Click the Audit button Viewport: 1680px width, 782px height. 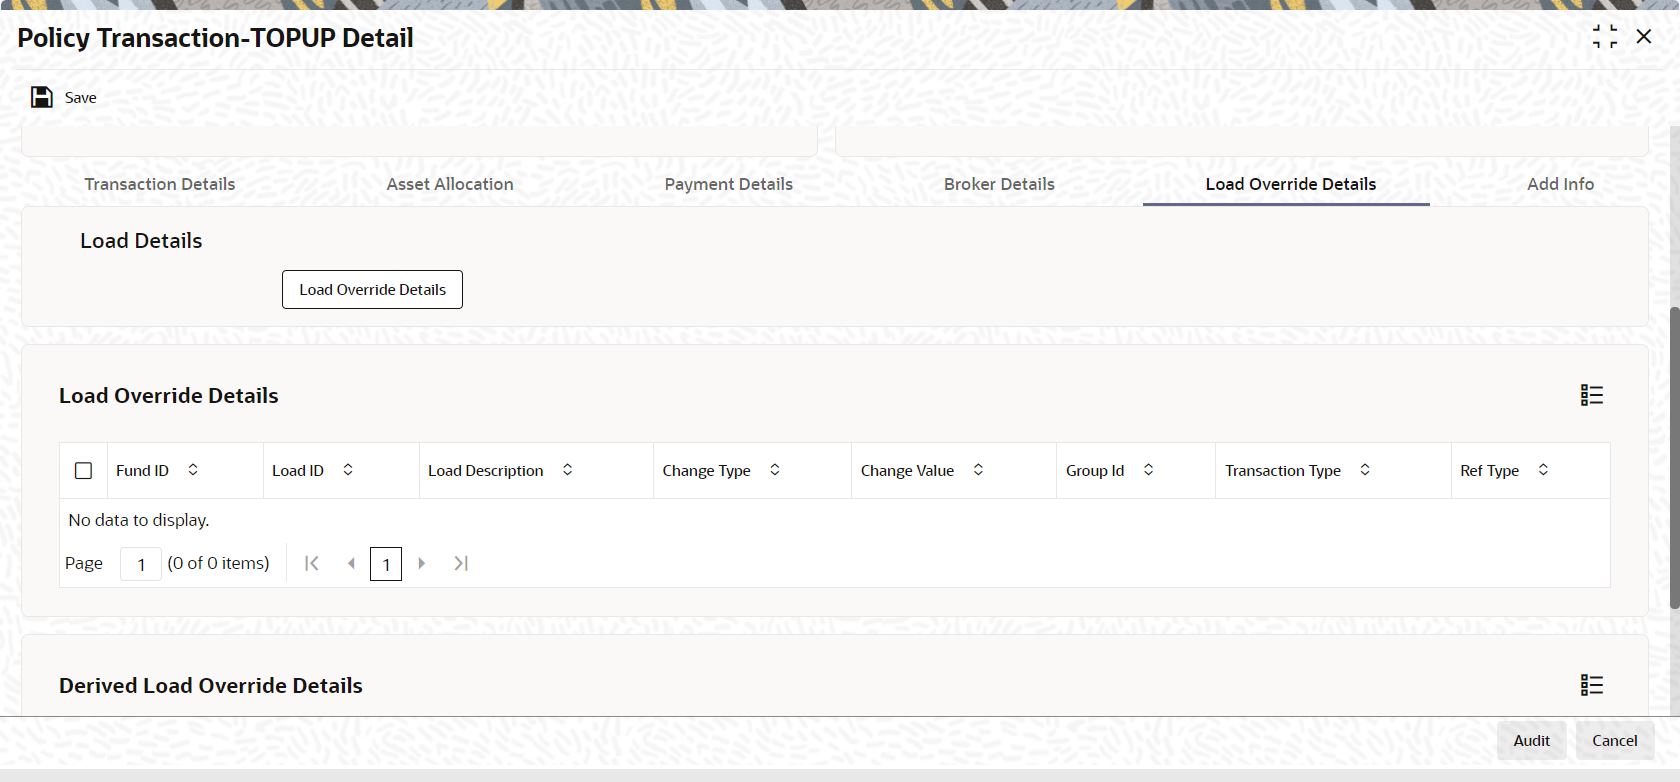pos(1531,740)
